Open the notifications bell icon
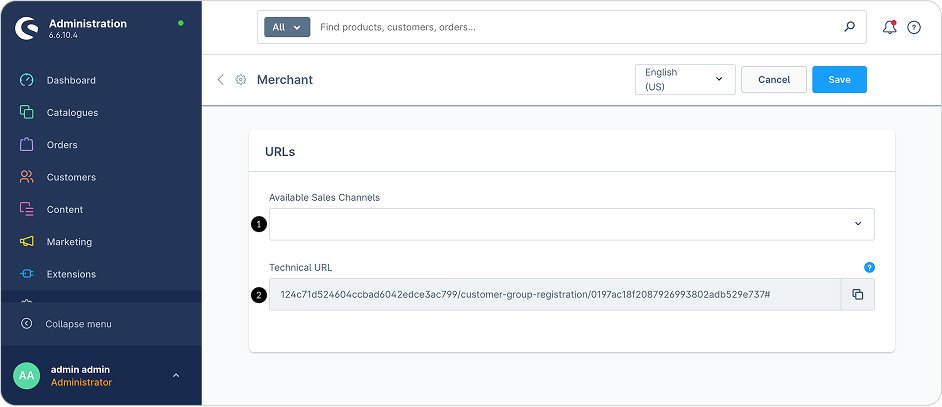The width and height of the screenshot is (942, 407). [889, 27]
